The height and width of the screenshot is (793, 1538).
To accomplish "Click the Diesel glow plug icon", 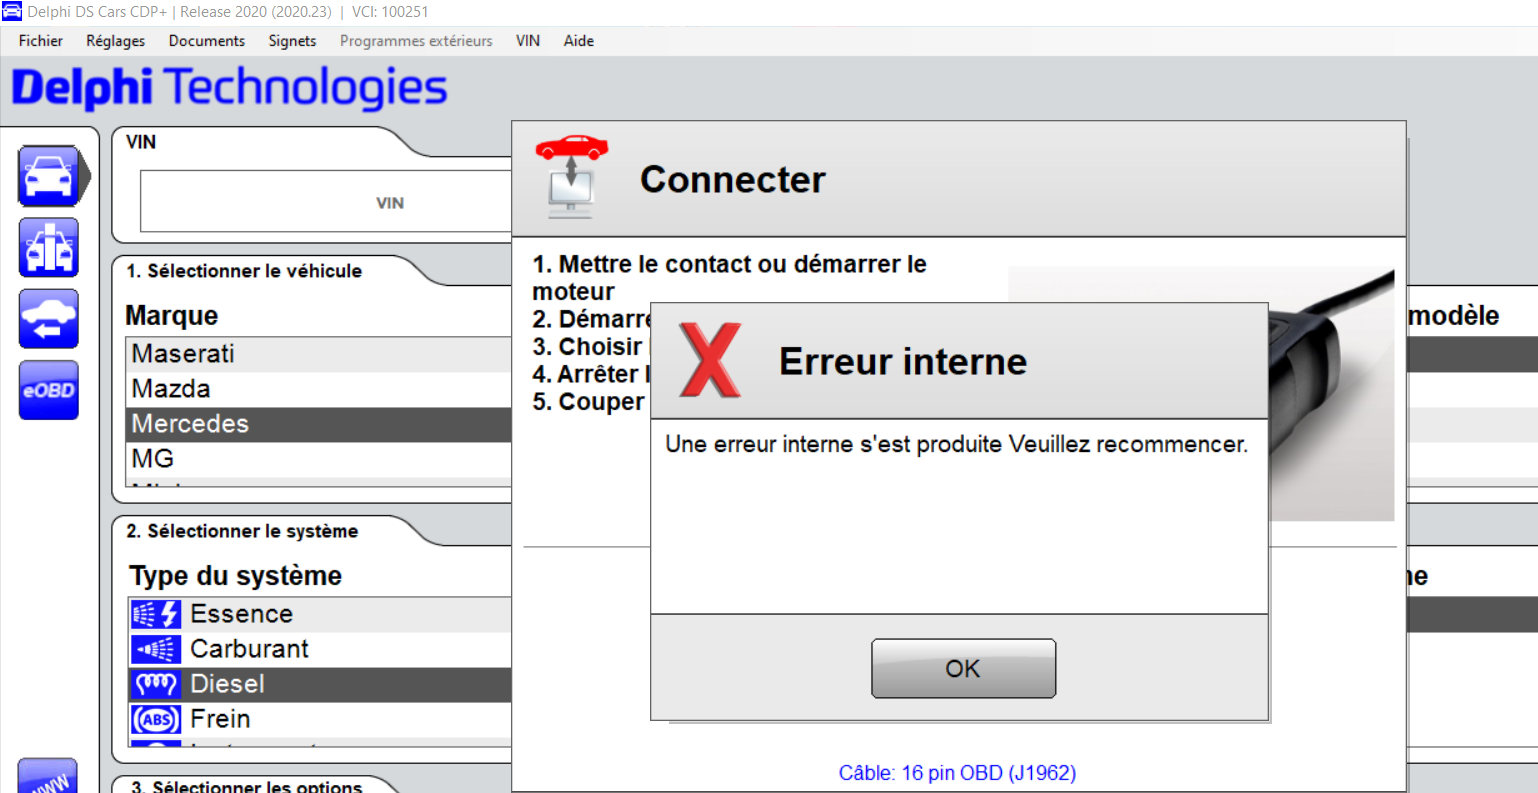I will (x=156, y=684).
